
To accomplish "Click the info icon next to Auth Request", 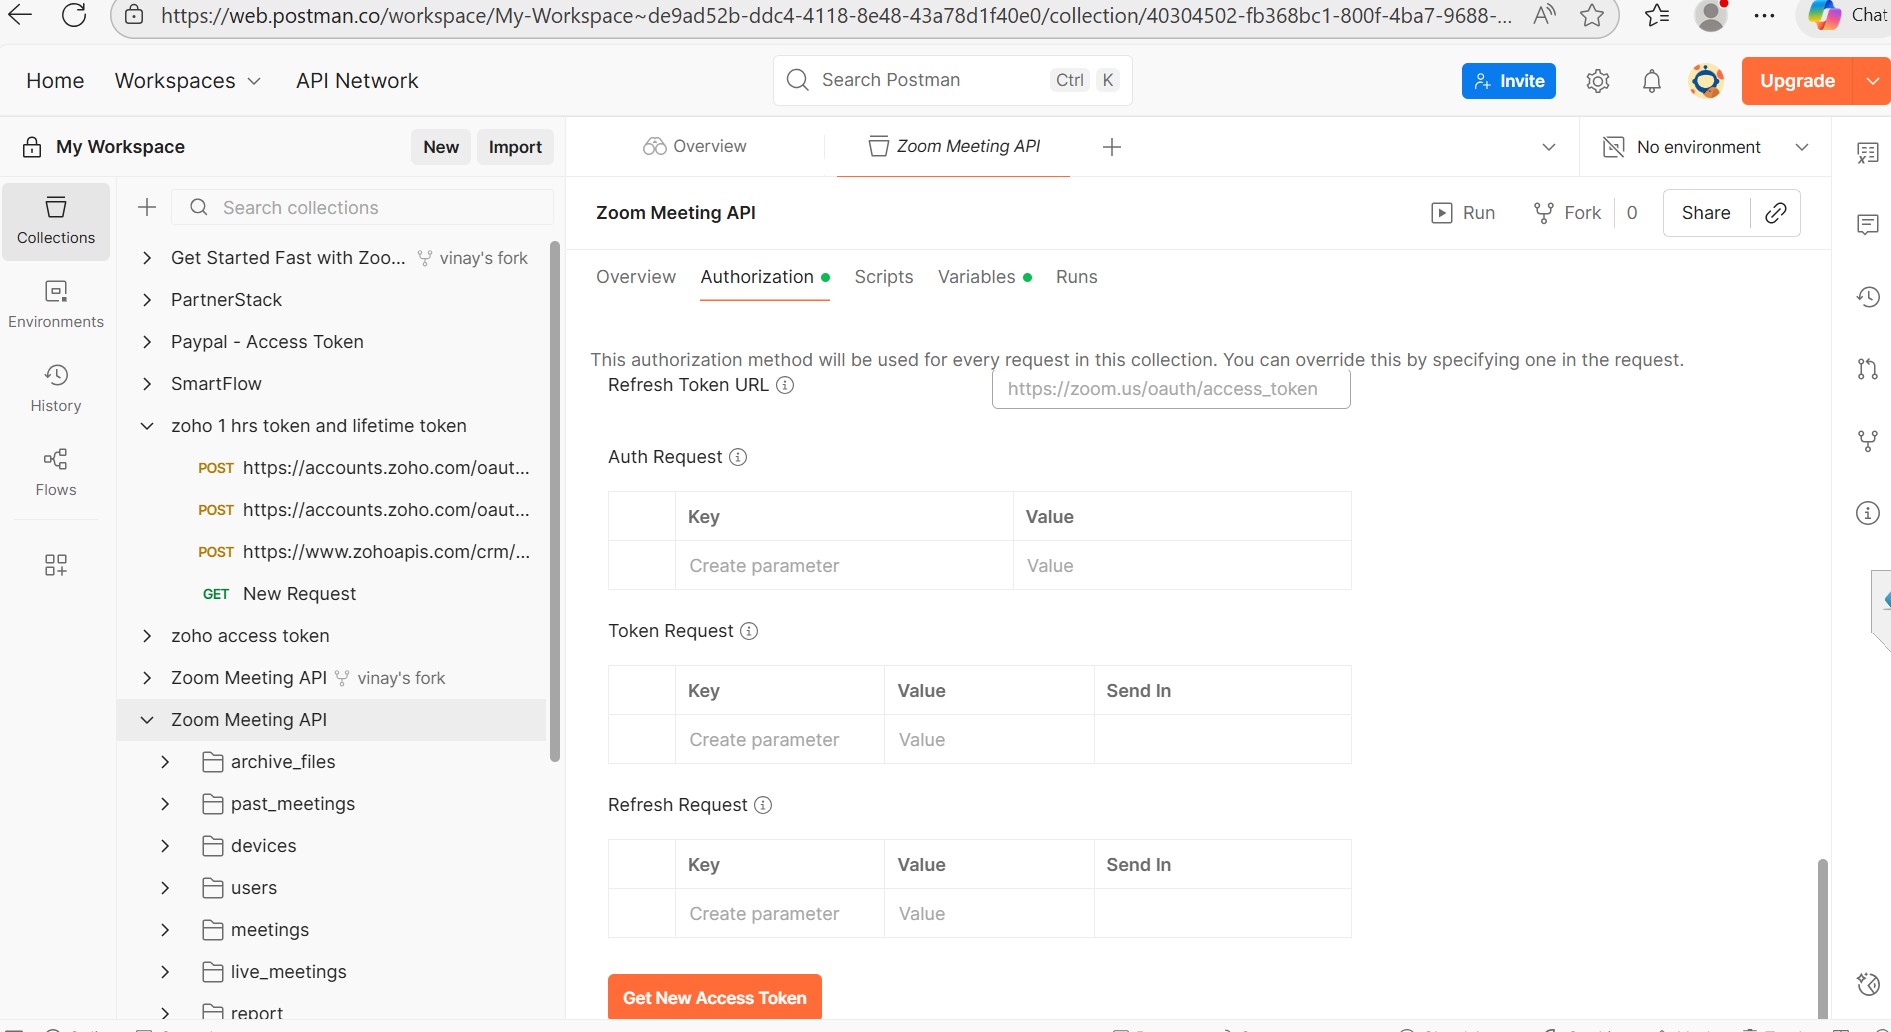I will pyautogui.click(x=738, y=457).
